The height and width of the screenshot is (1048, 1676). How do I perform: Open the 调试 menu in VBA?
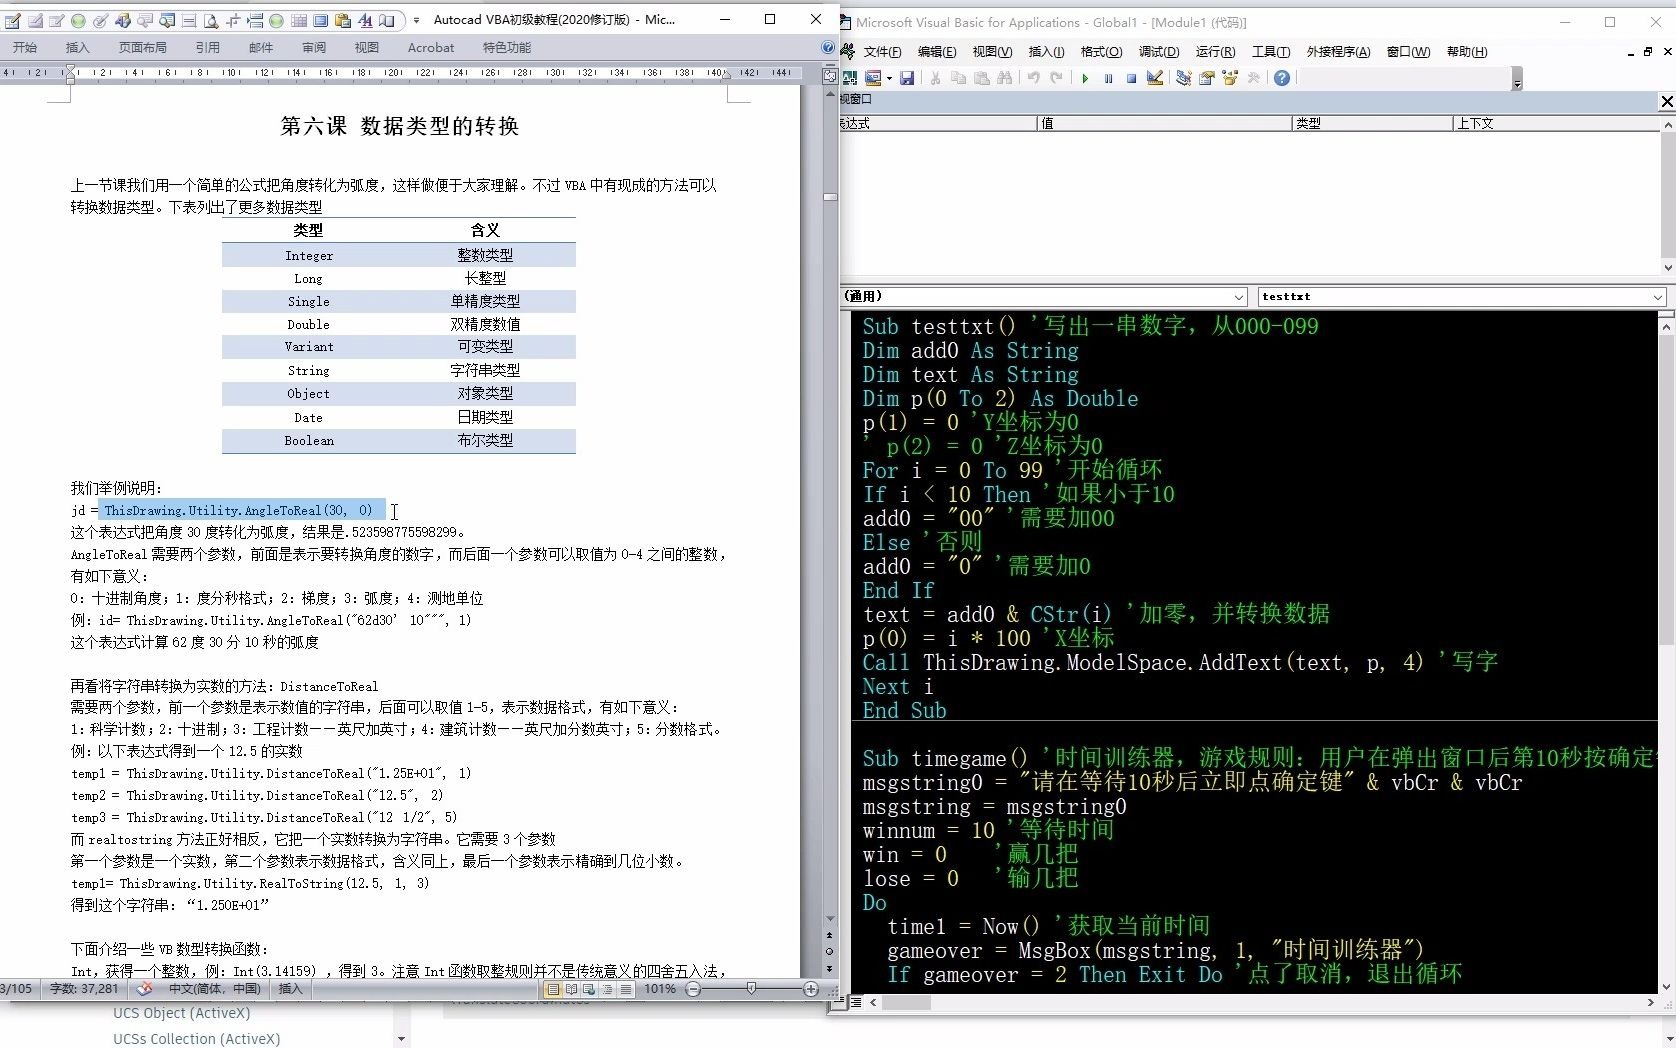(1157, 52)
